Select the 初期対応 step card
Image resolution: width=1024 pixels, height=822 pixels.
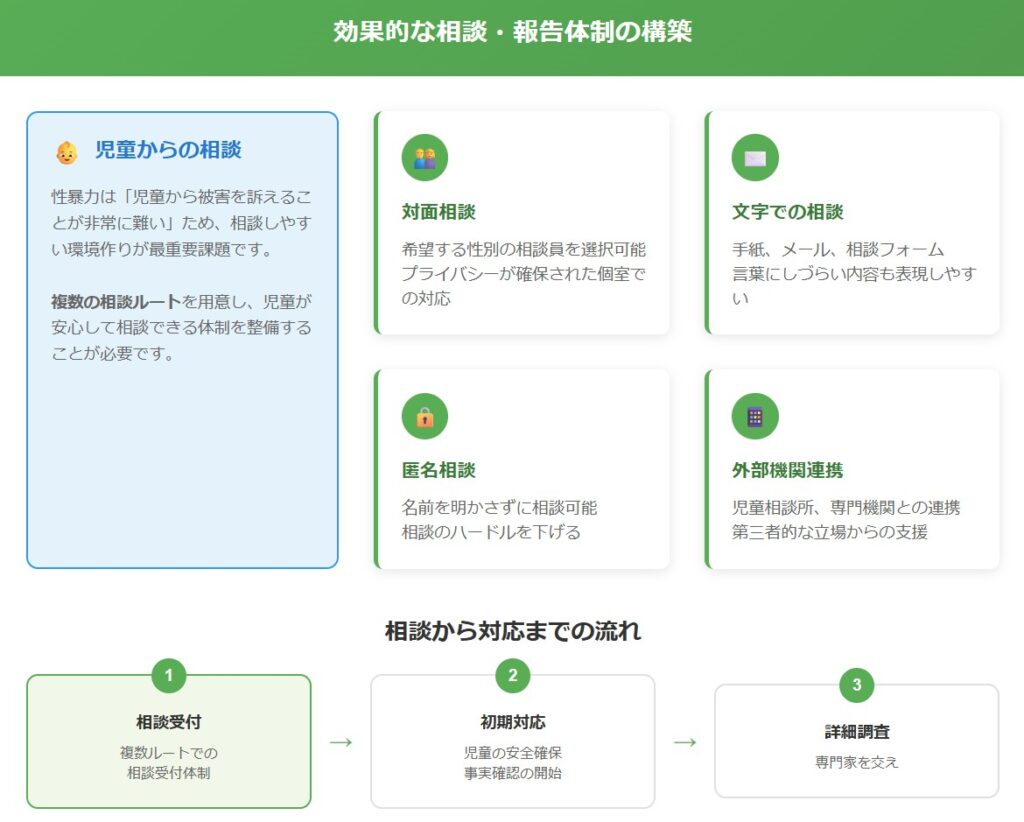point(513,745)
